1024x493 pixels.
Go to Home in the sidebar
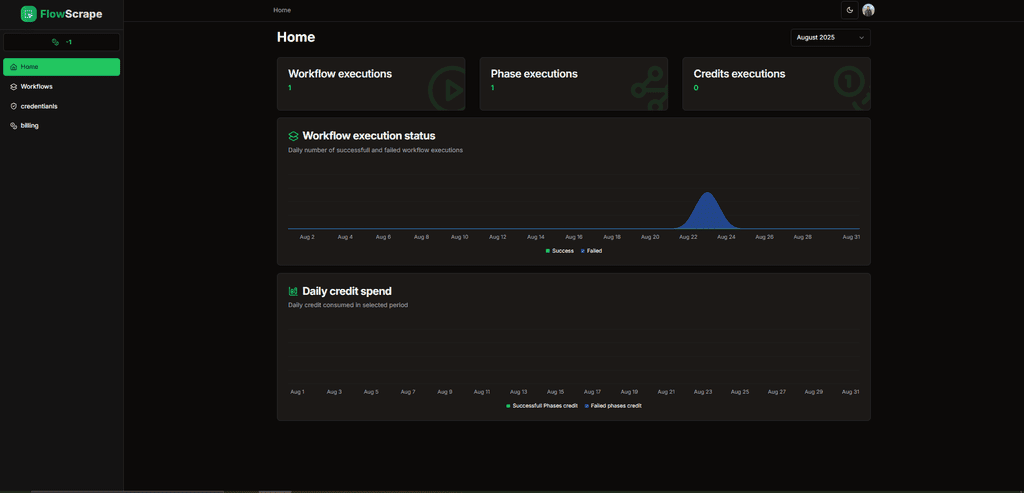point(61,67)
